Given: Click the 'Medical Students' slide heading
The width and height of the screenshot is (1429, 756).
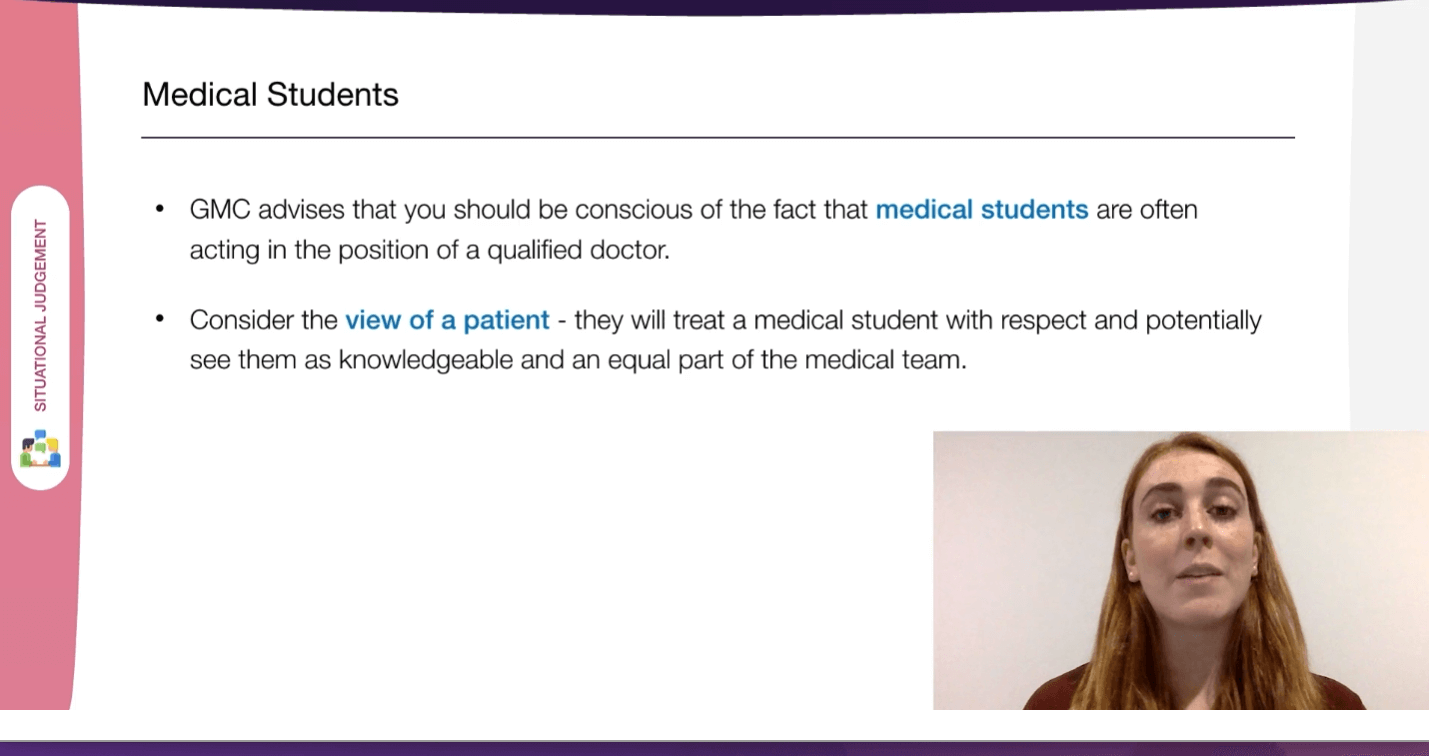Looking at the screenshot, I should click(x=270, y=95).
